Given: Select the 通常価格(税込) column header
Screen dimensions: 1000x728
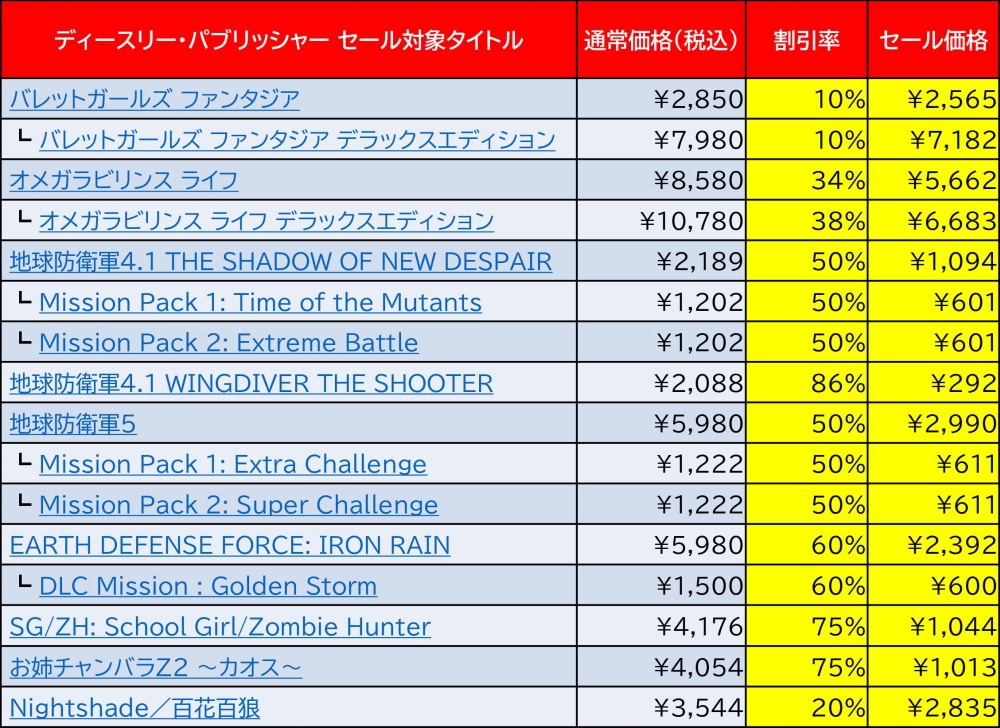Looking at the screenshot, I should [x=661, y=41].
